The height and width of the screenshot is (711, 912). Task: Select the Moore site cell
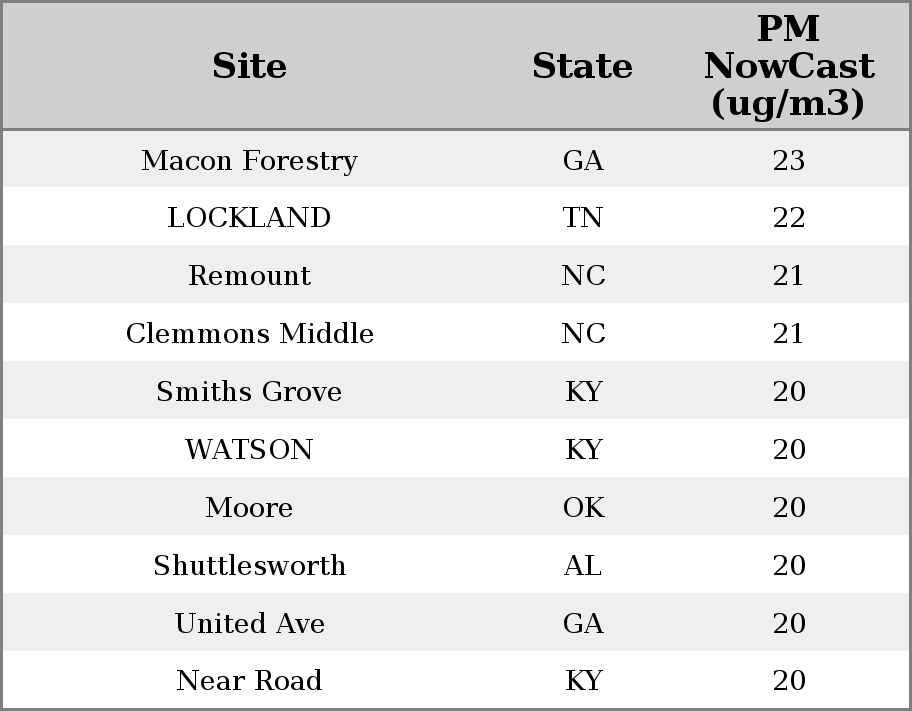250,507
